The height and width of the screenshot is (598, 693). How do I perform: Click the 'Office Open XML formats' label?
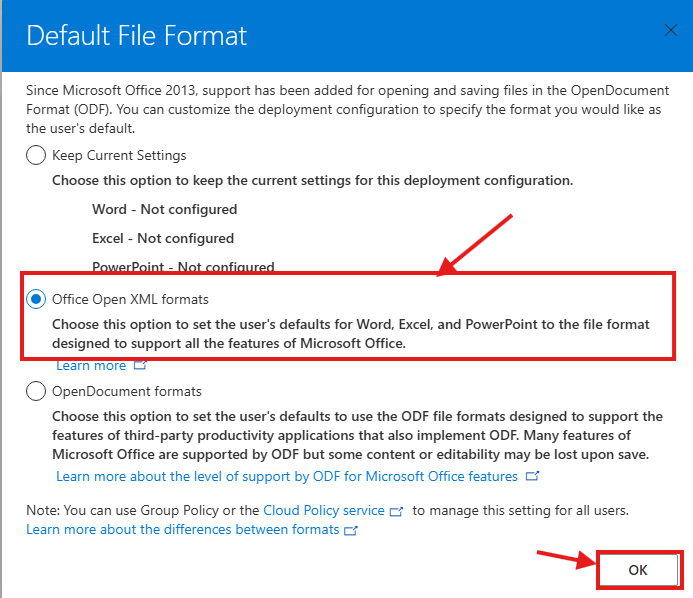[130, 299]
